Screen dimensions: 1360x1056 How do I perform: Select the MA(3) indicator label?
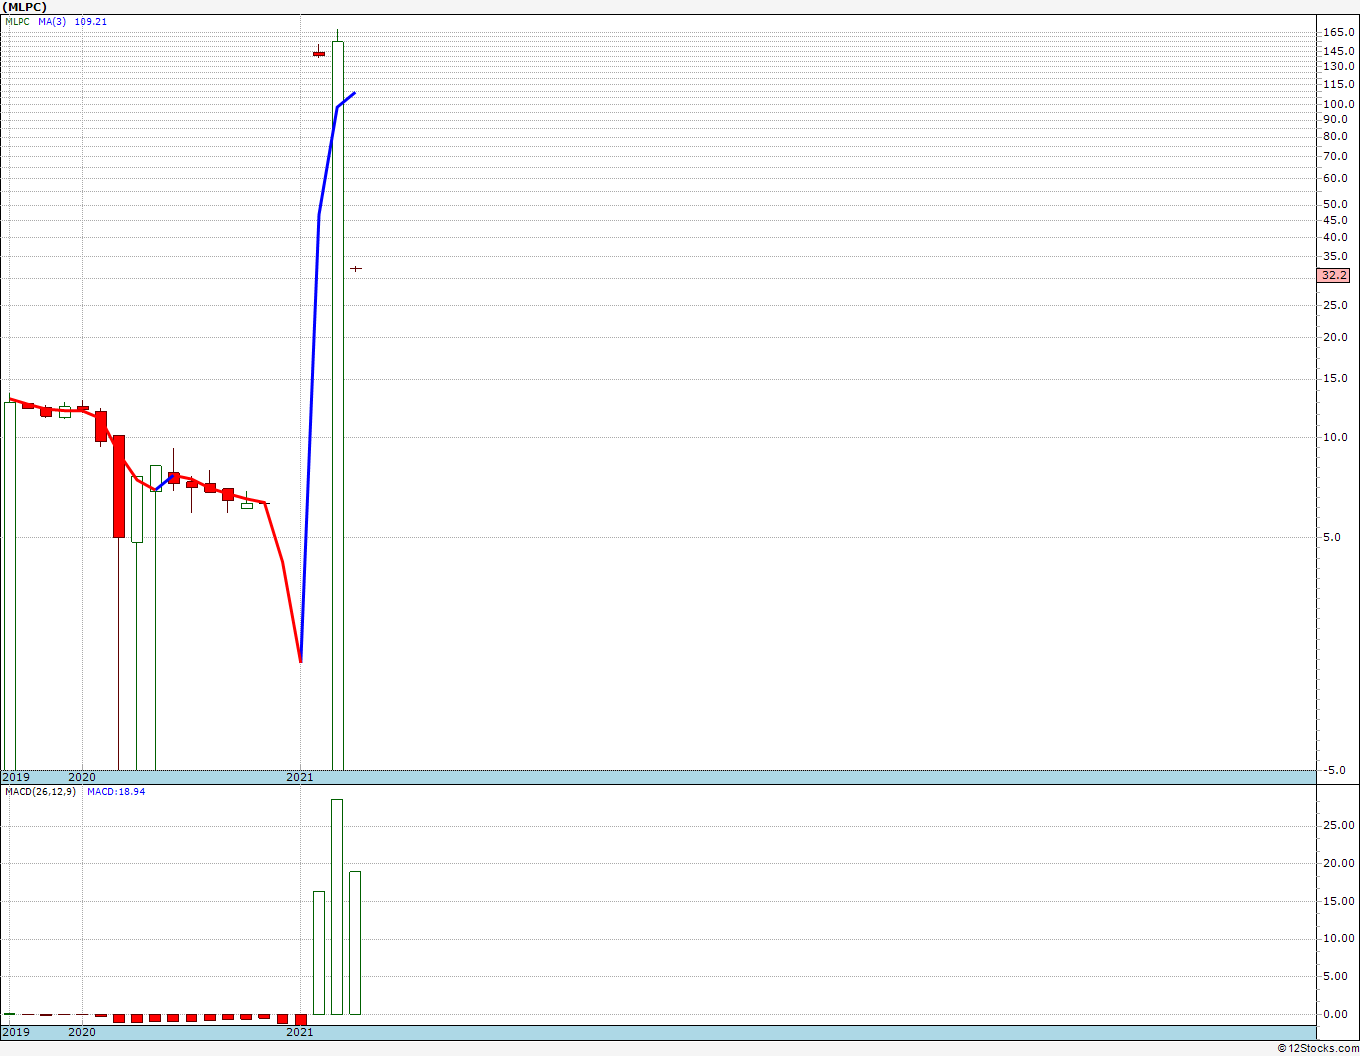pos(53,21)
